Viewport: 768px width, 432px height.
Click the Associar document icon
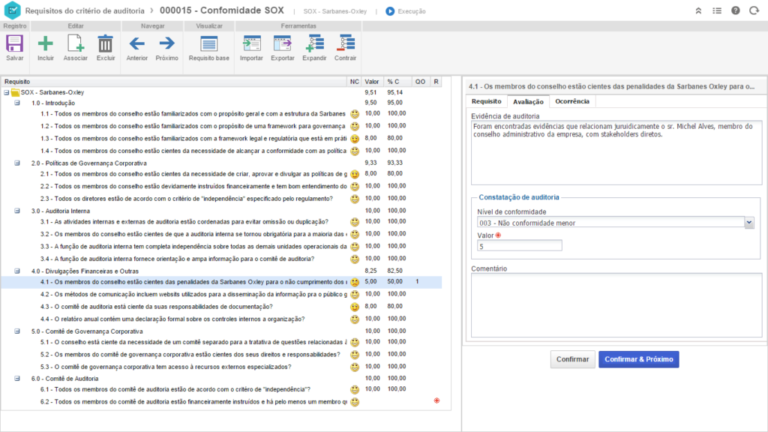coord(76,43)
